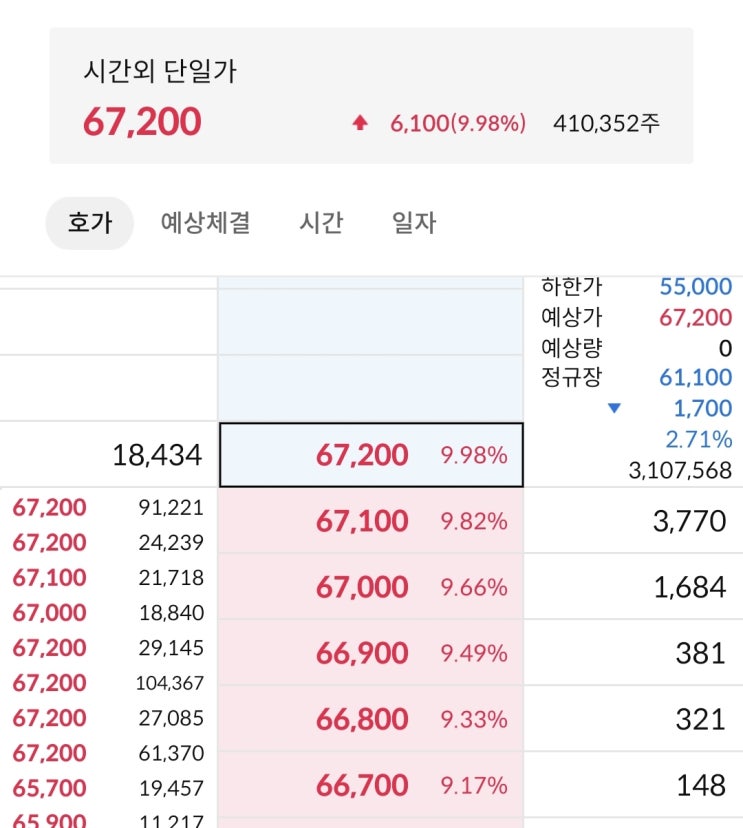Pick the 67,100 bid price row
This screenshot has width=743, height=828.
pos(371,521)
